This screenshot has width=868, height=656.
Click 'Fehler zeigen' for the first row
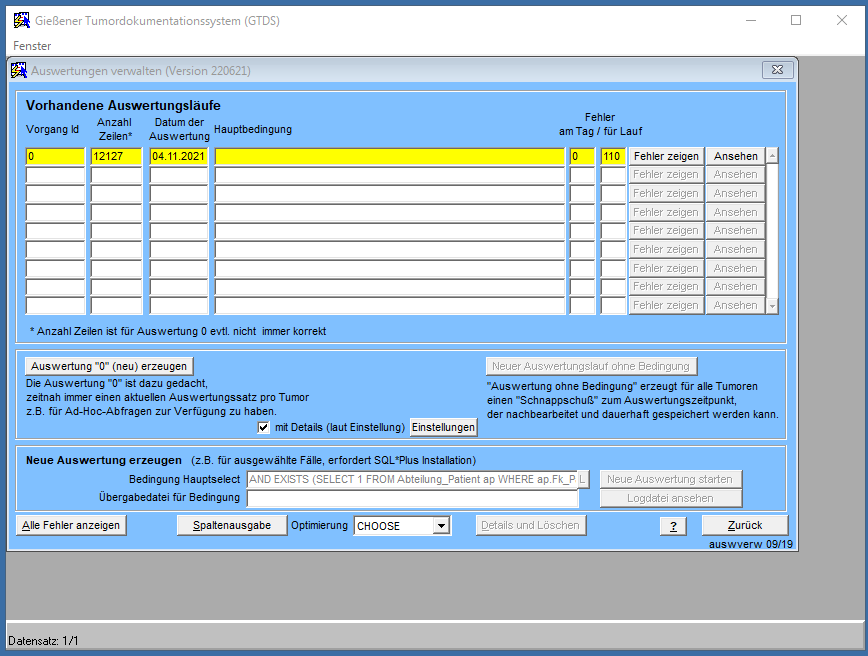coord(666,156)
